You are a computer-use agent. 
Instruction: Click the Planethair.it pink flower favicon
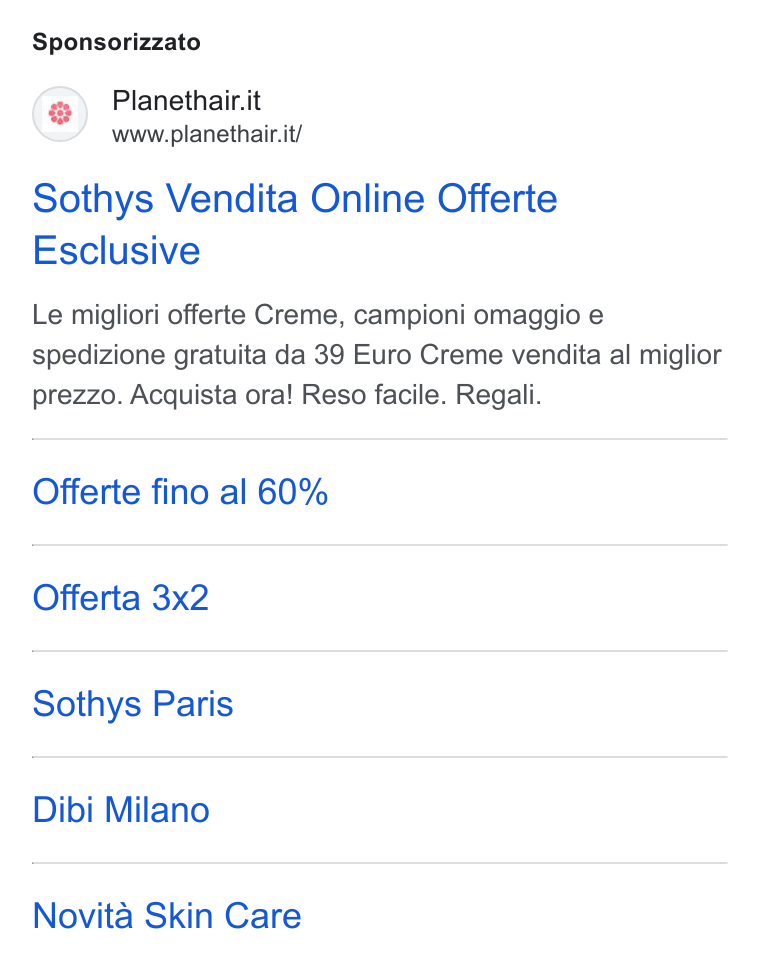tap(60, 114)
